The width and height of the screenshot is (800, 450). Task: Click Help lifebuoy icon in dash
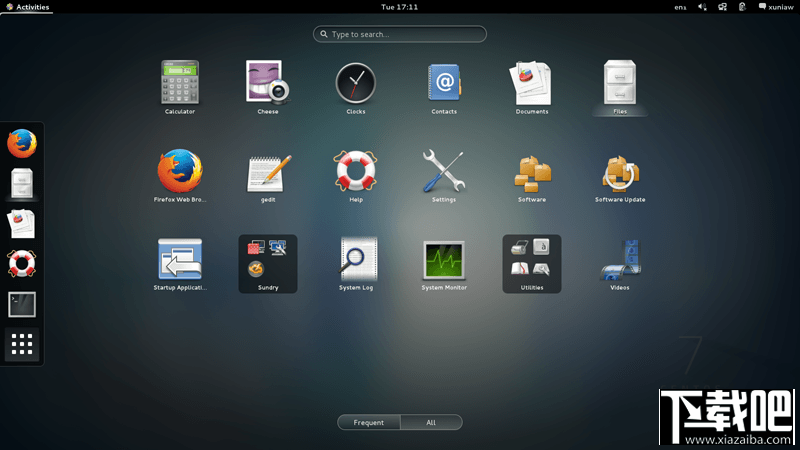point(22,264)
